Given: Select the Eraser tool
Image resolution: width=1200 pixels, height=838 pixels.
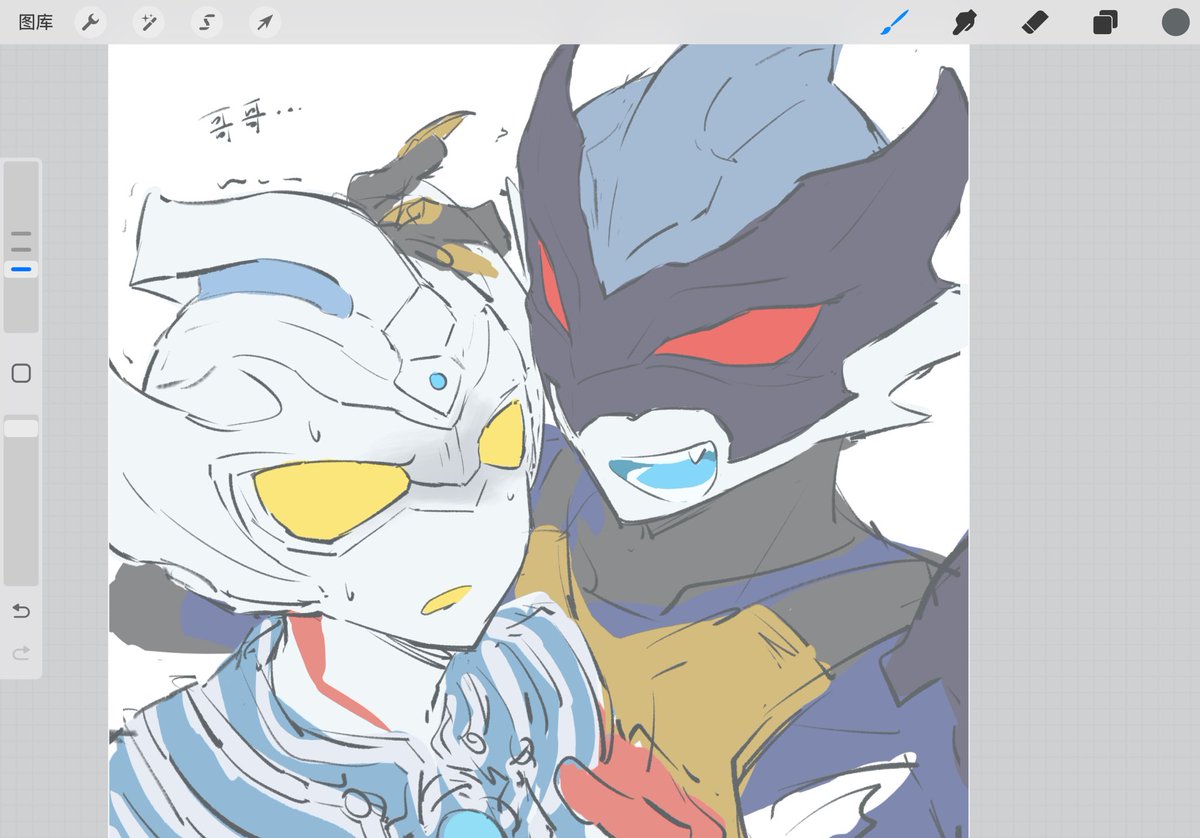Looking at the screenshot, I should pos(1034,22).
